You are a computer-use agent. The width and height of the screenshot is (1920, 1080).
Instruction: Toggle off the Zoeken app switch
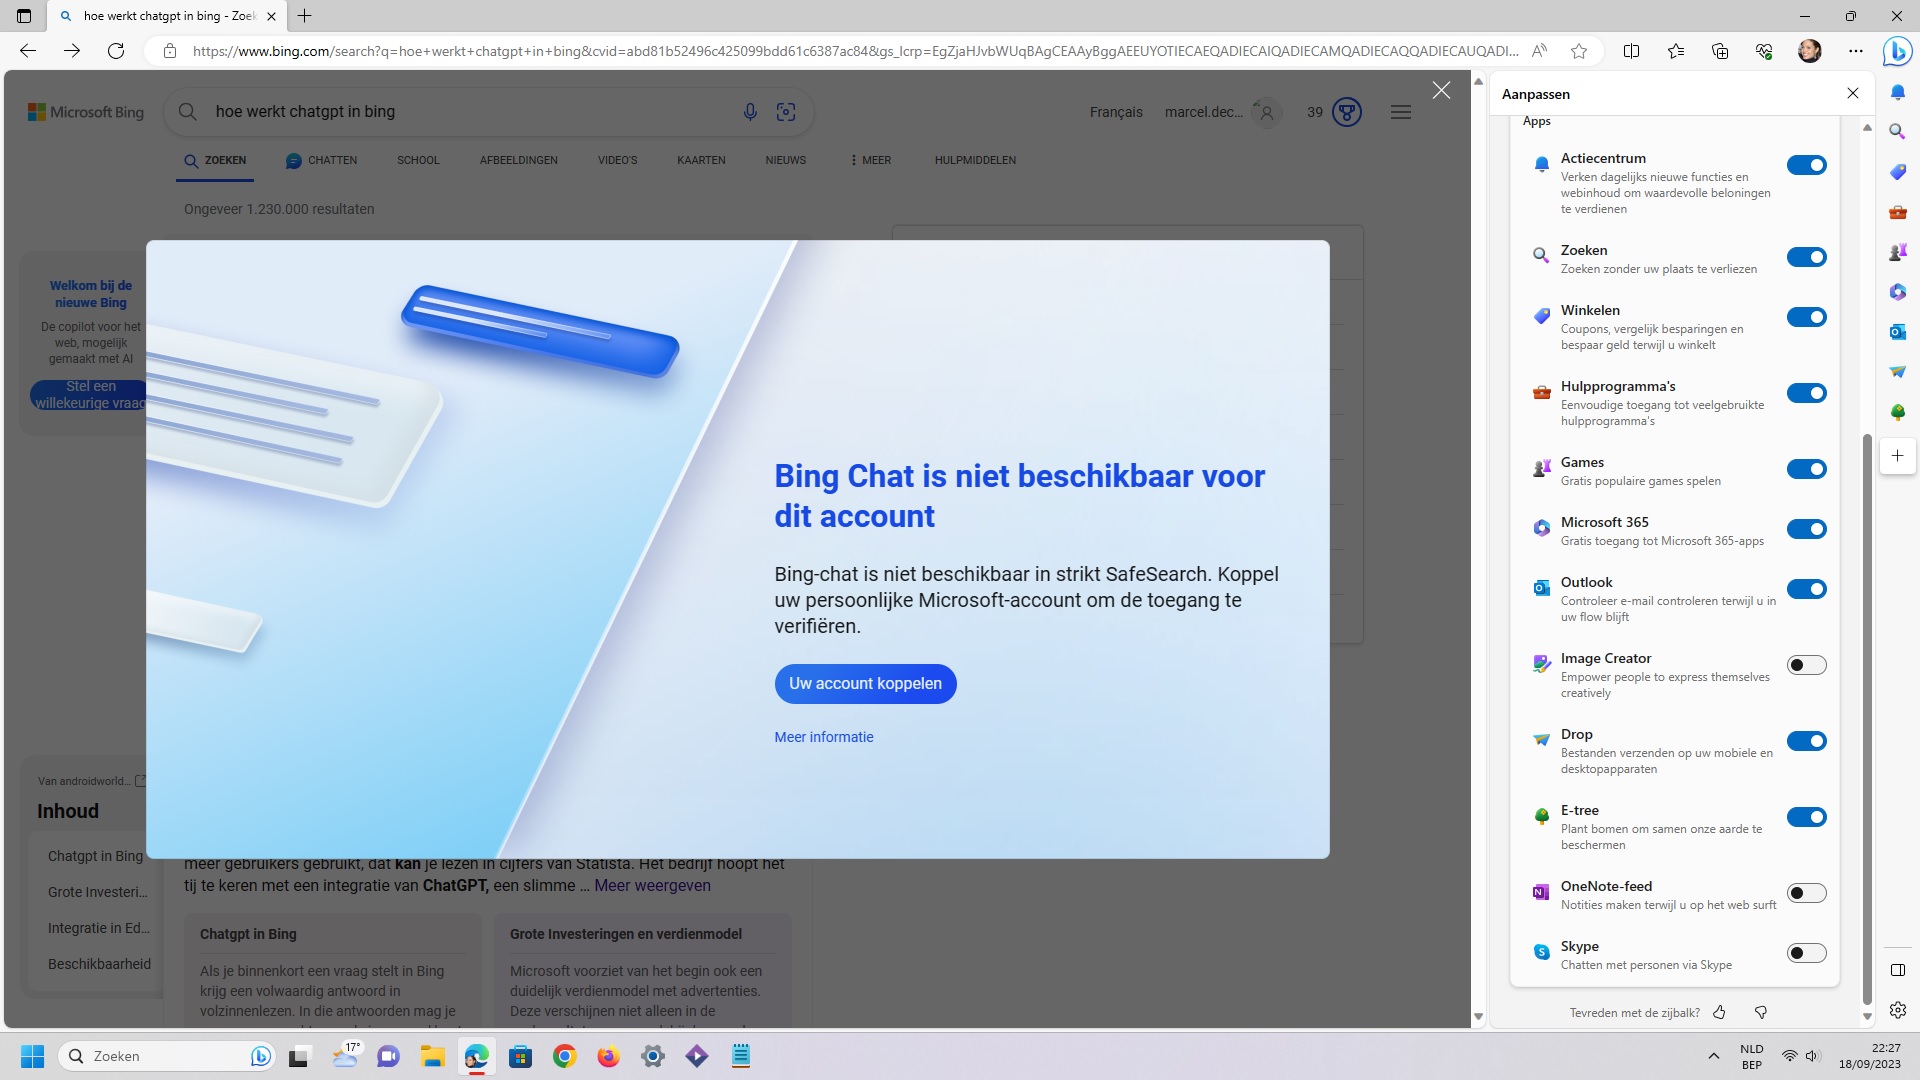(x=1806, y=257)
